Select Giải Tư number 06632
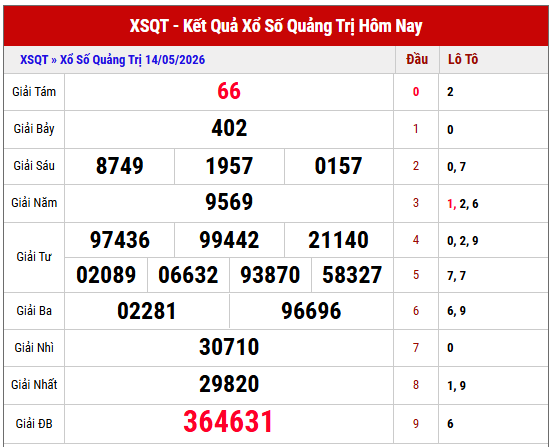555x447 pixels. pyautogui.click(x=188, y=275)
